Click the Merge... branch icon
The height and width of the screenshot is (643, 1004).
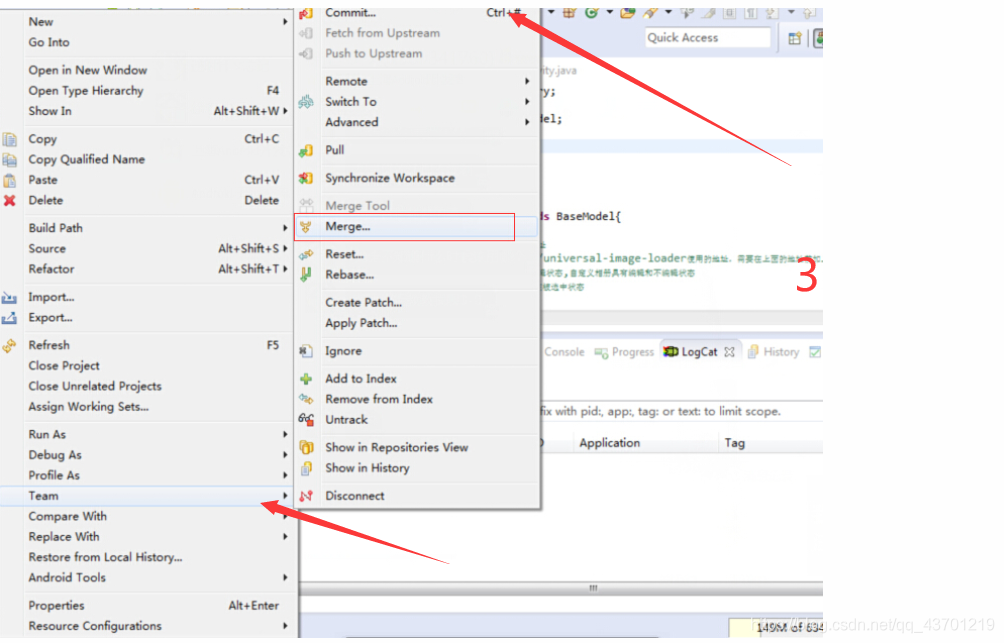tap(306, 227)
